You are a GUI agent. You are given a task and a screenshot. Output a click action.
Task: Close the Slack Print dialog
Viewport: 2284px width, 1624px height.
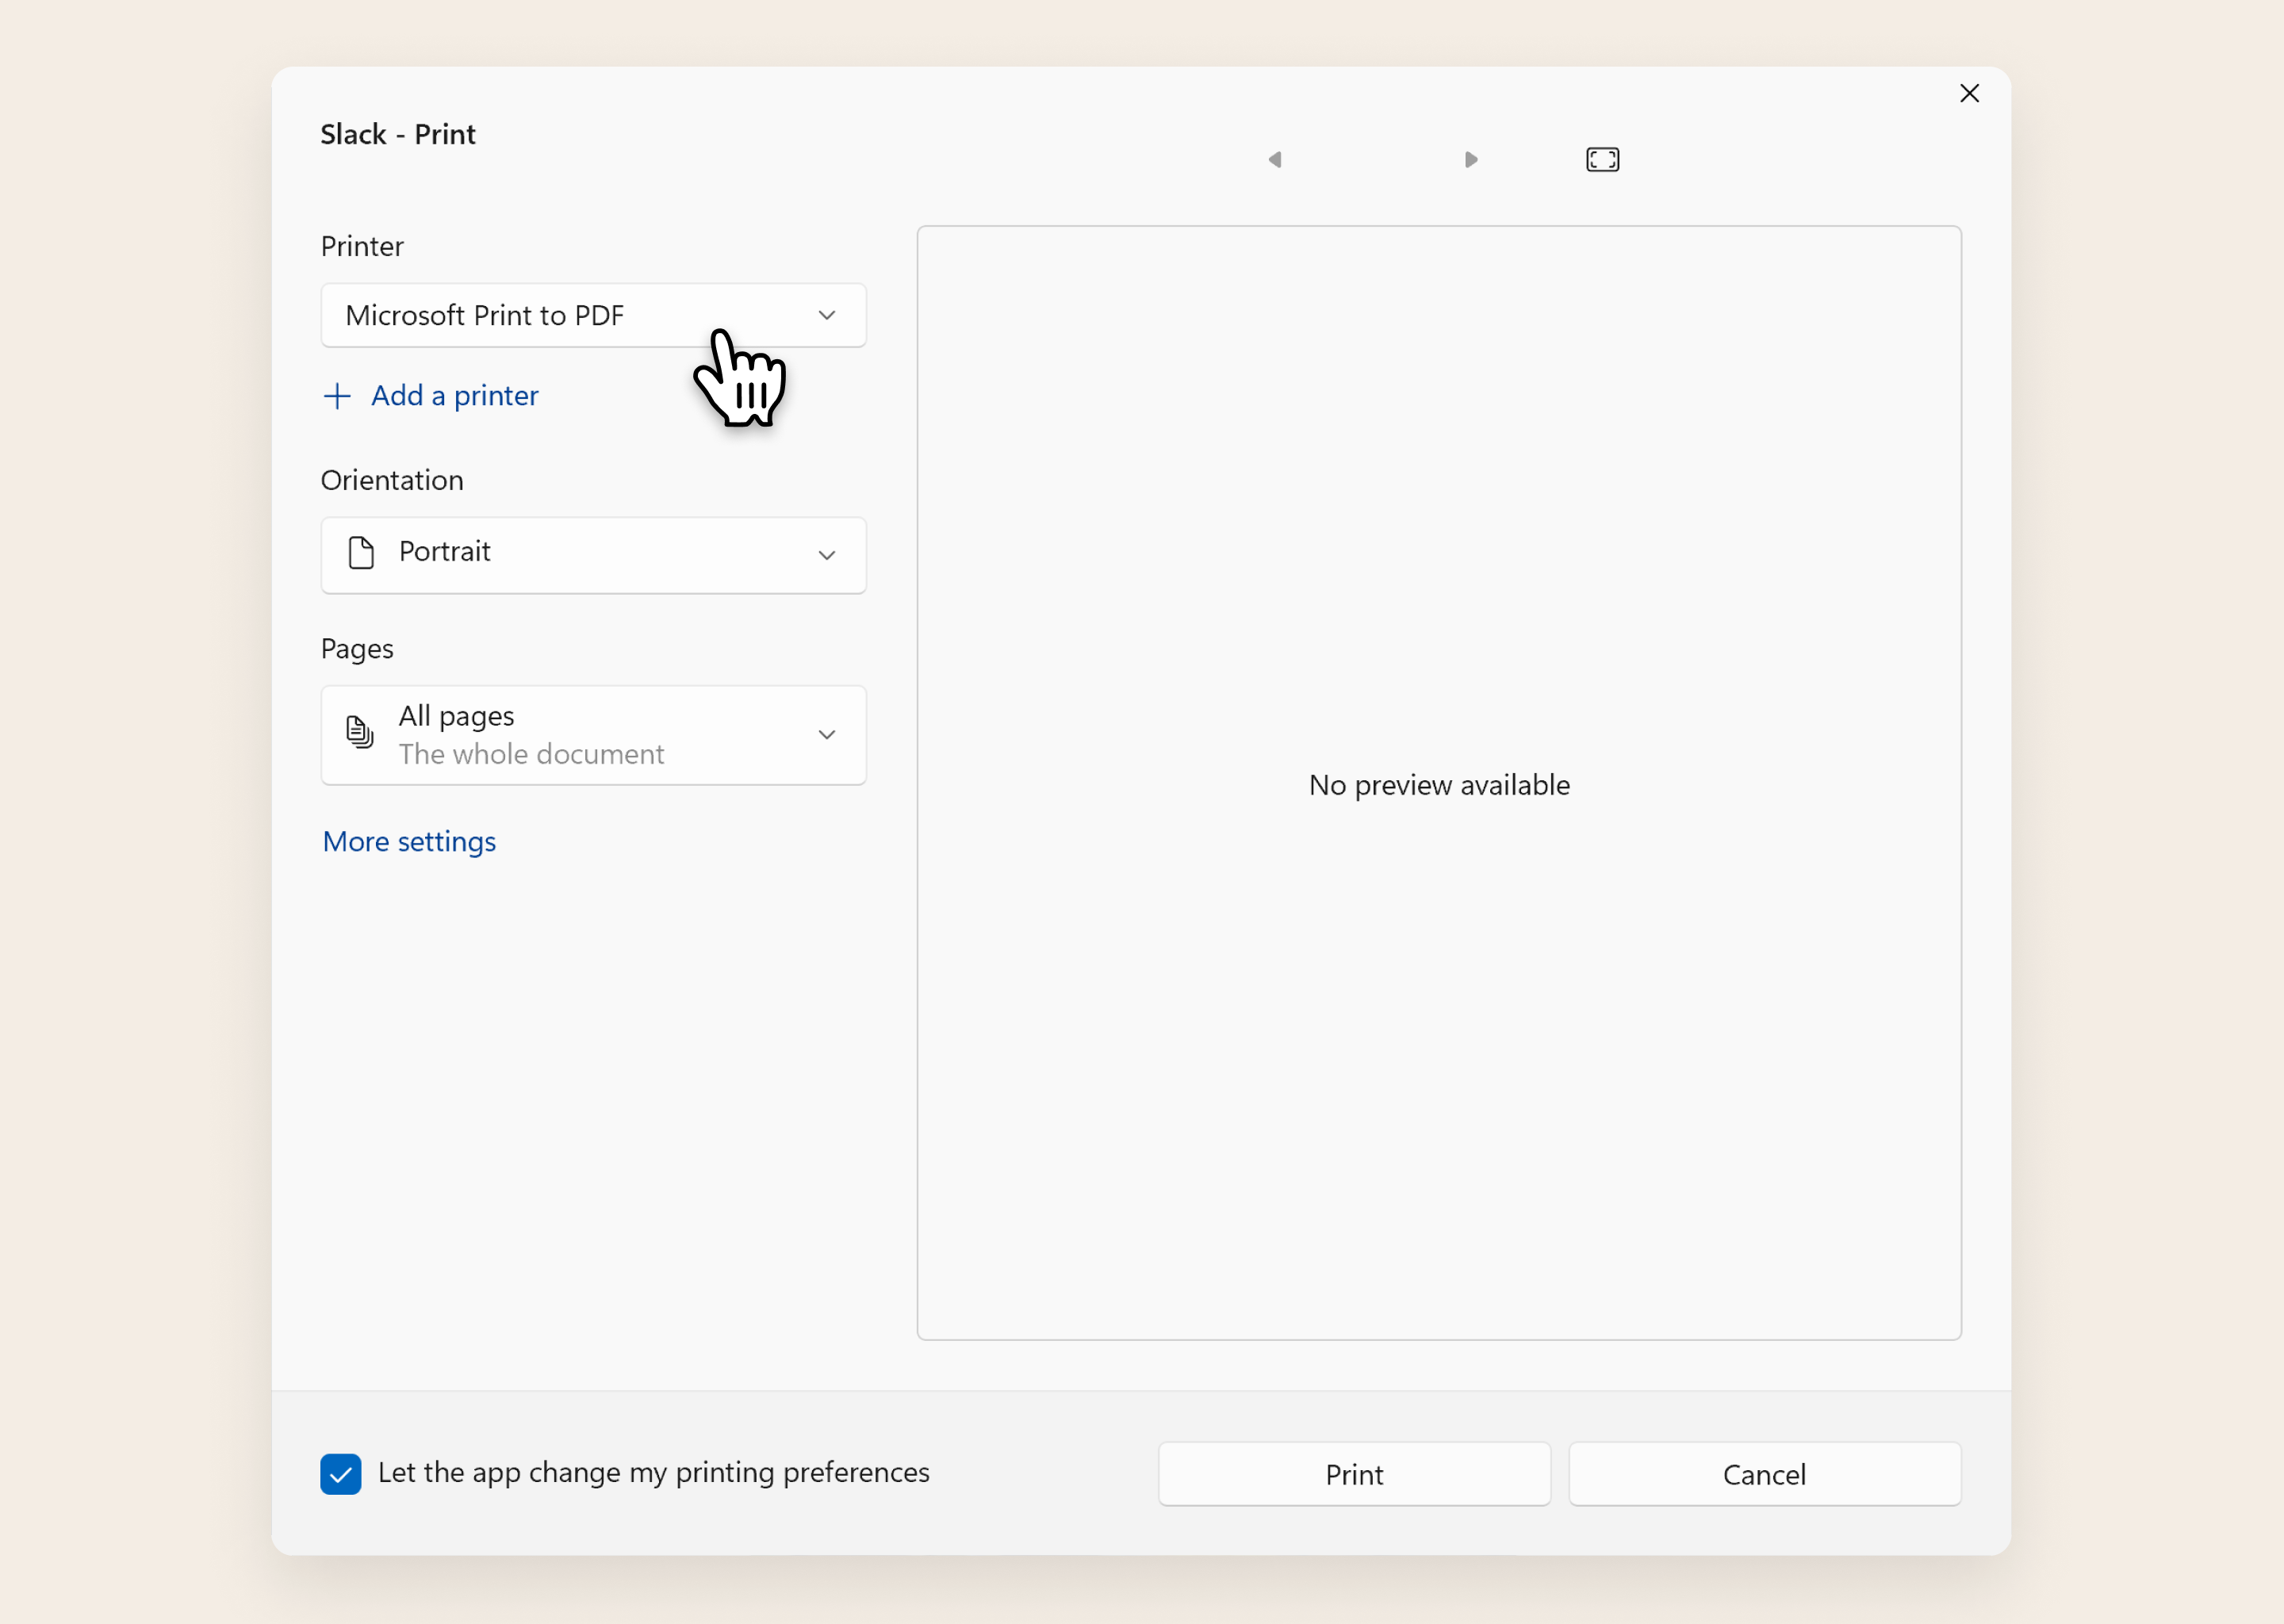tap(1969, 94)
